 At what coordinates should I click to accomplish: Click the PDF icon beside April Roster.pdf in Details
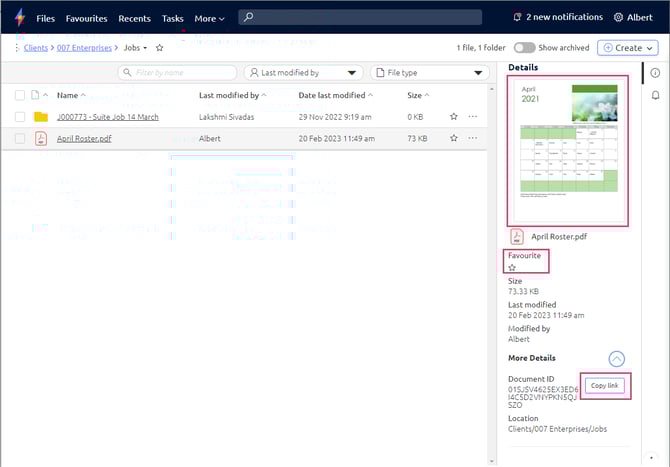click(x=517, y=237)
